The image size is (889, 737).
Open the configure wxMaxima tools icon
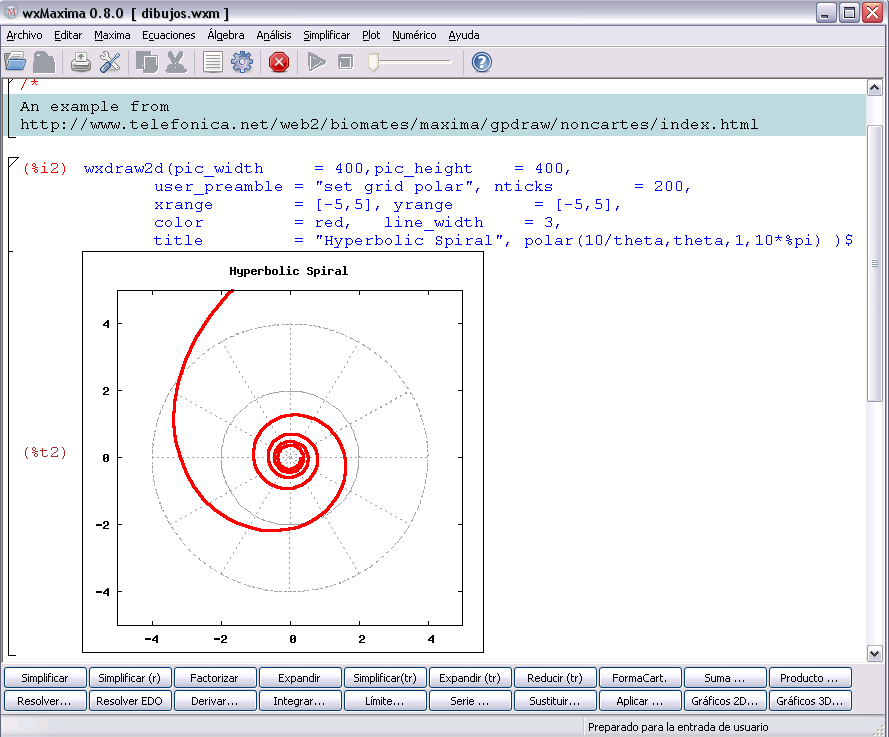(x=110, y=62)
